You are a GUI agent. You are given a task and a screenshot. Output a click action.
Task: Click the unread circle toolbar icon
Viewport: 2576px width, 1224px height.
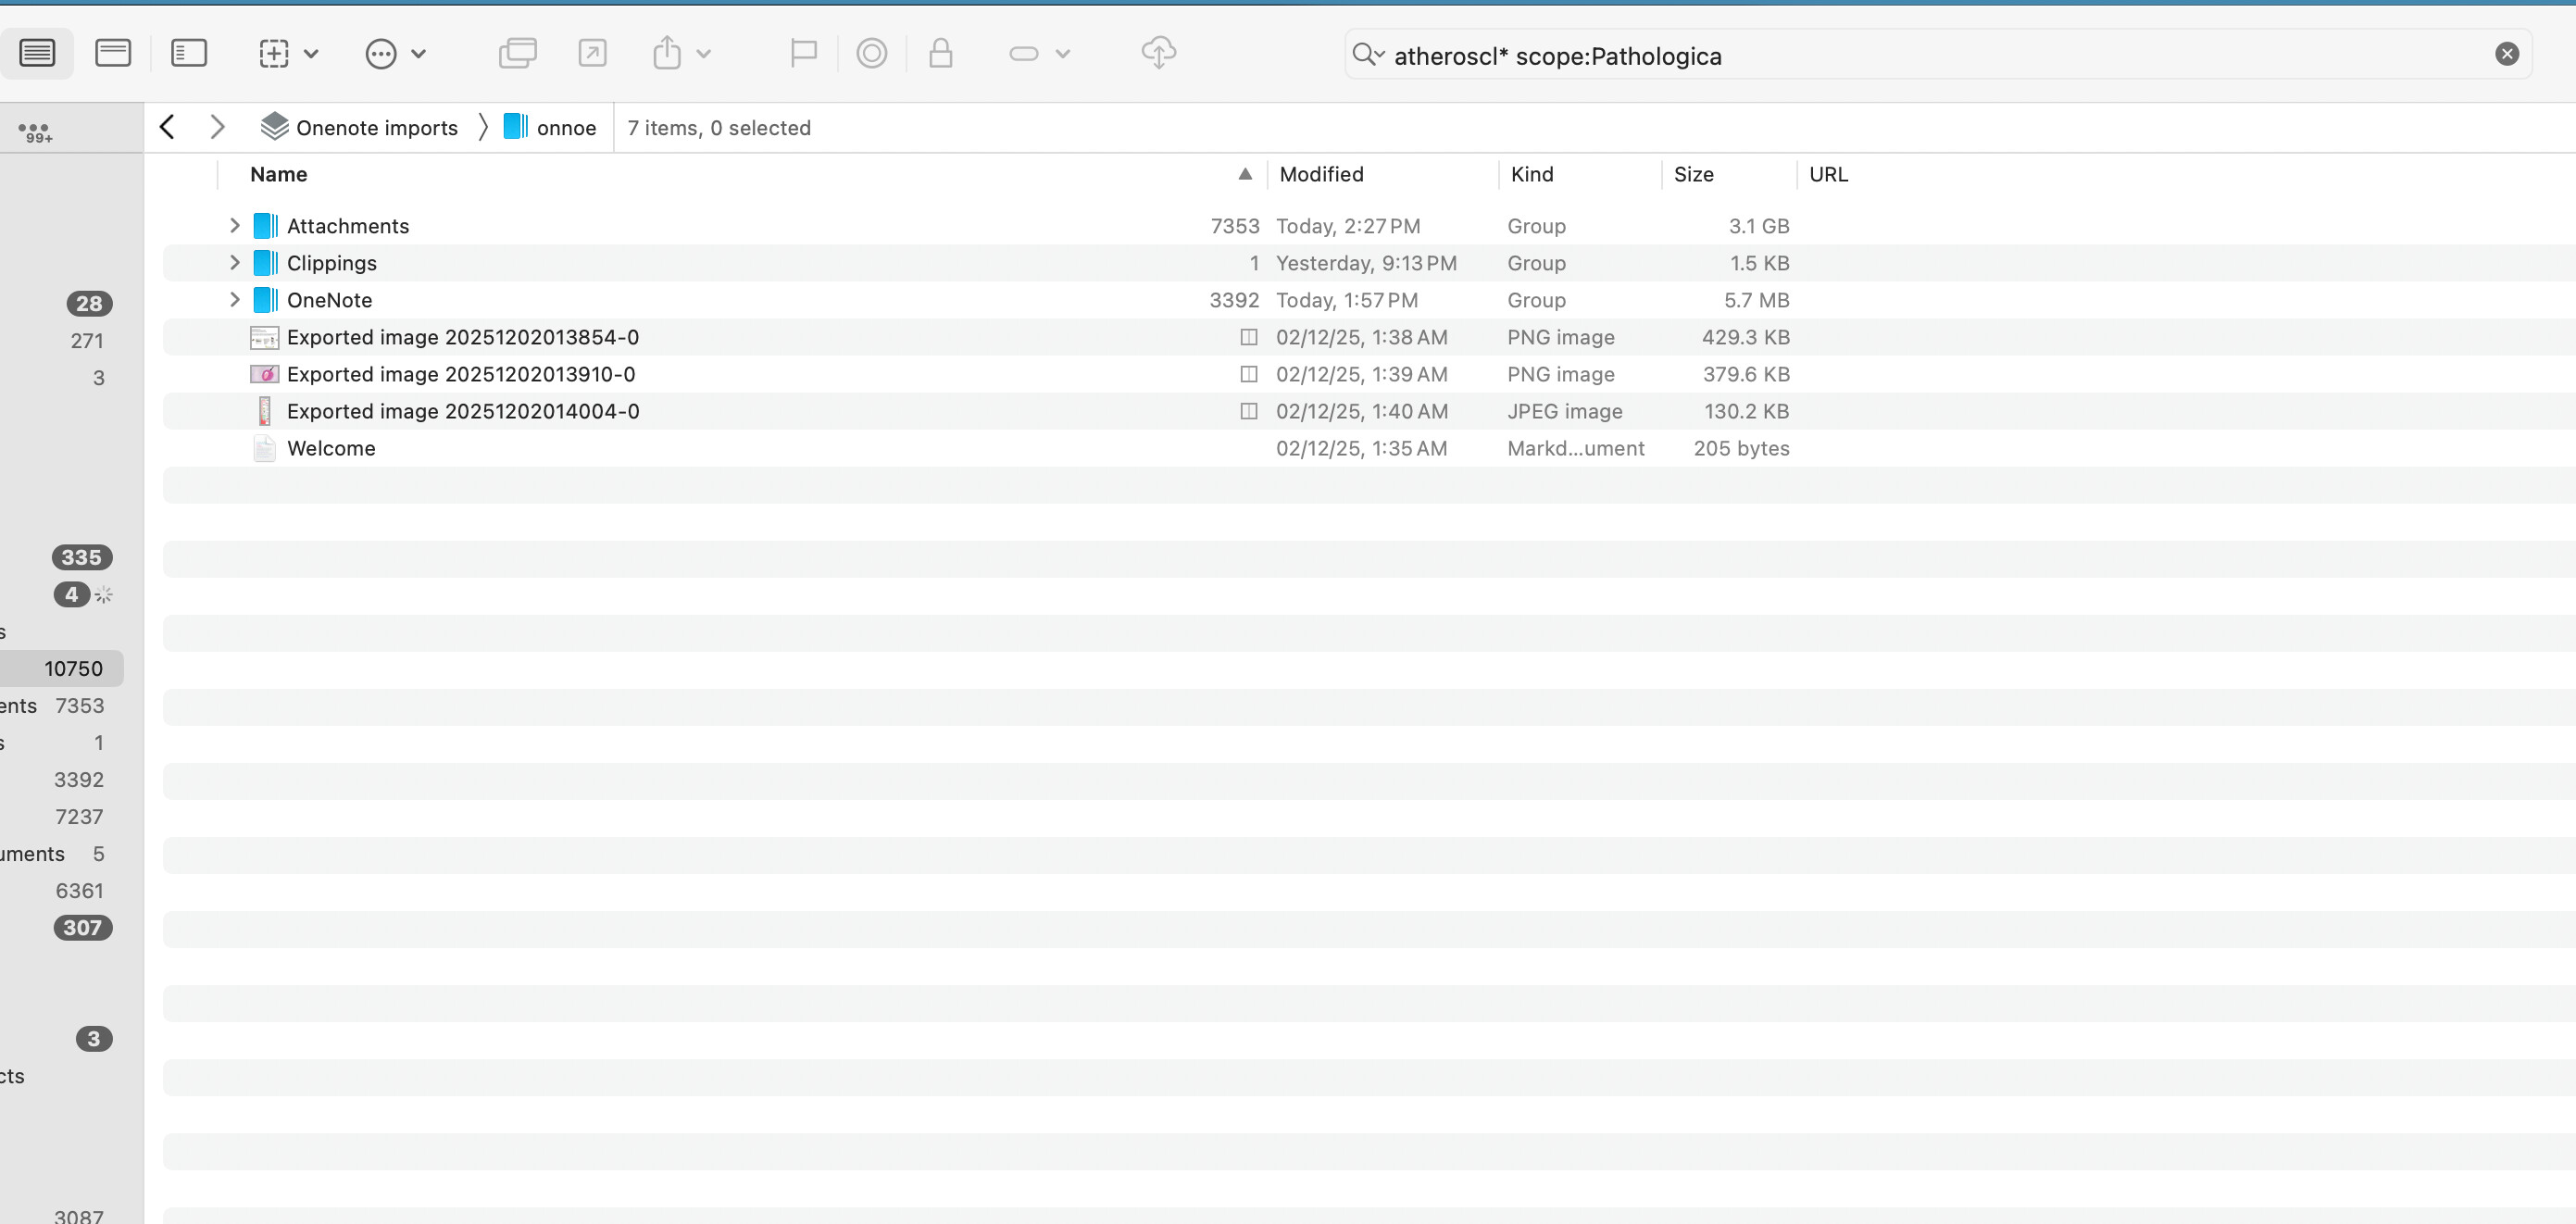pos(871,53)
